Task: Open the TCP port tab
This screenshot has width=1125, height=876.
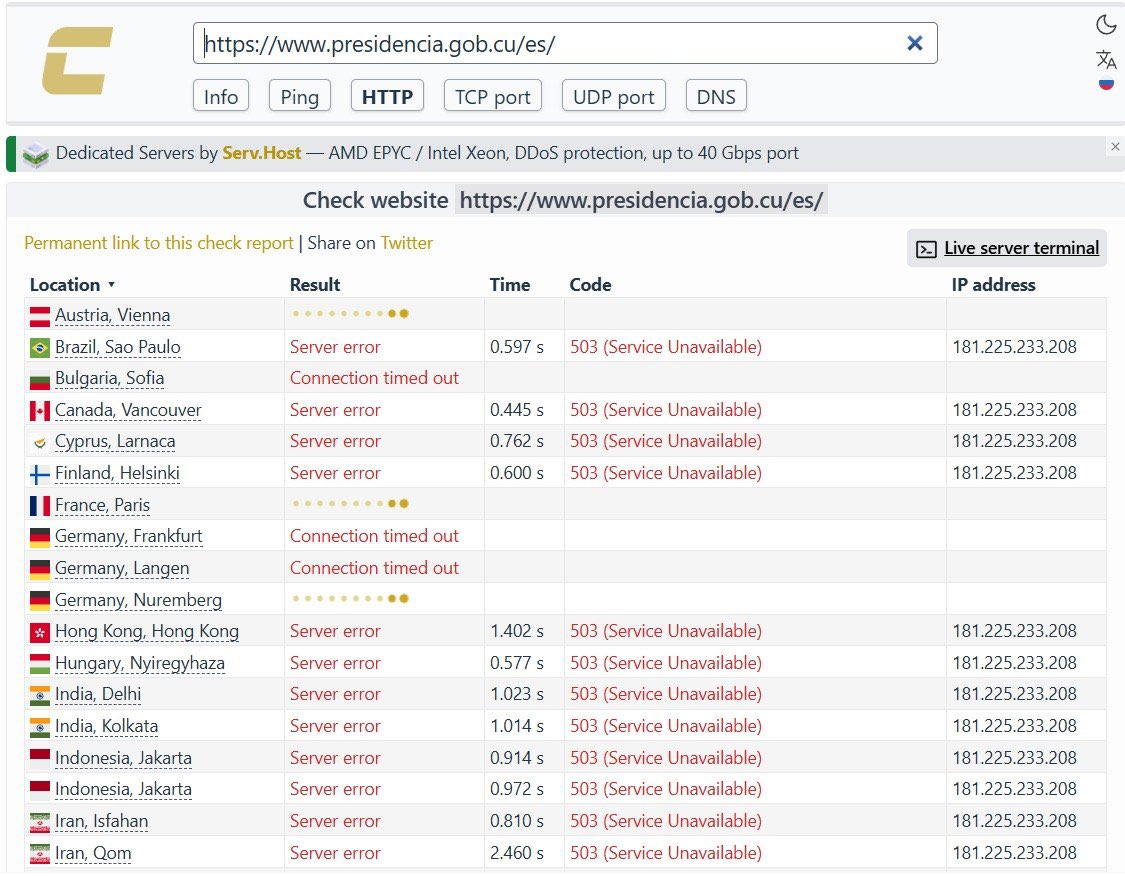Action: [x=493, y=96]
